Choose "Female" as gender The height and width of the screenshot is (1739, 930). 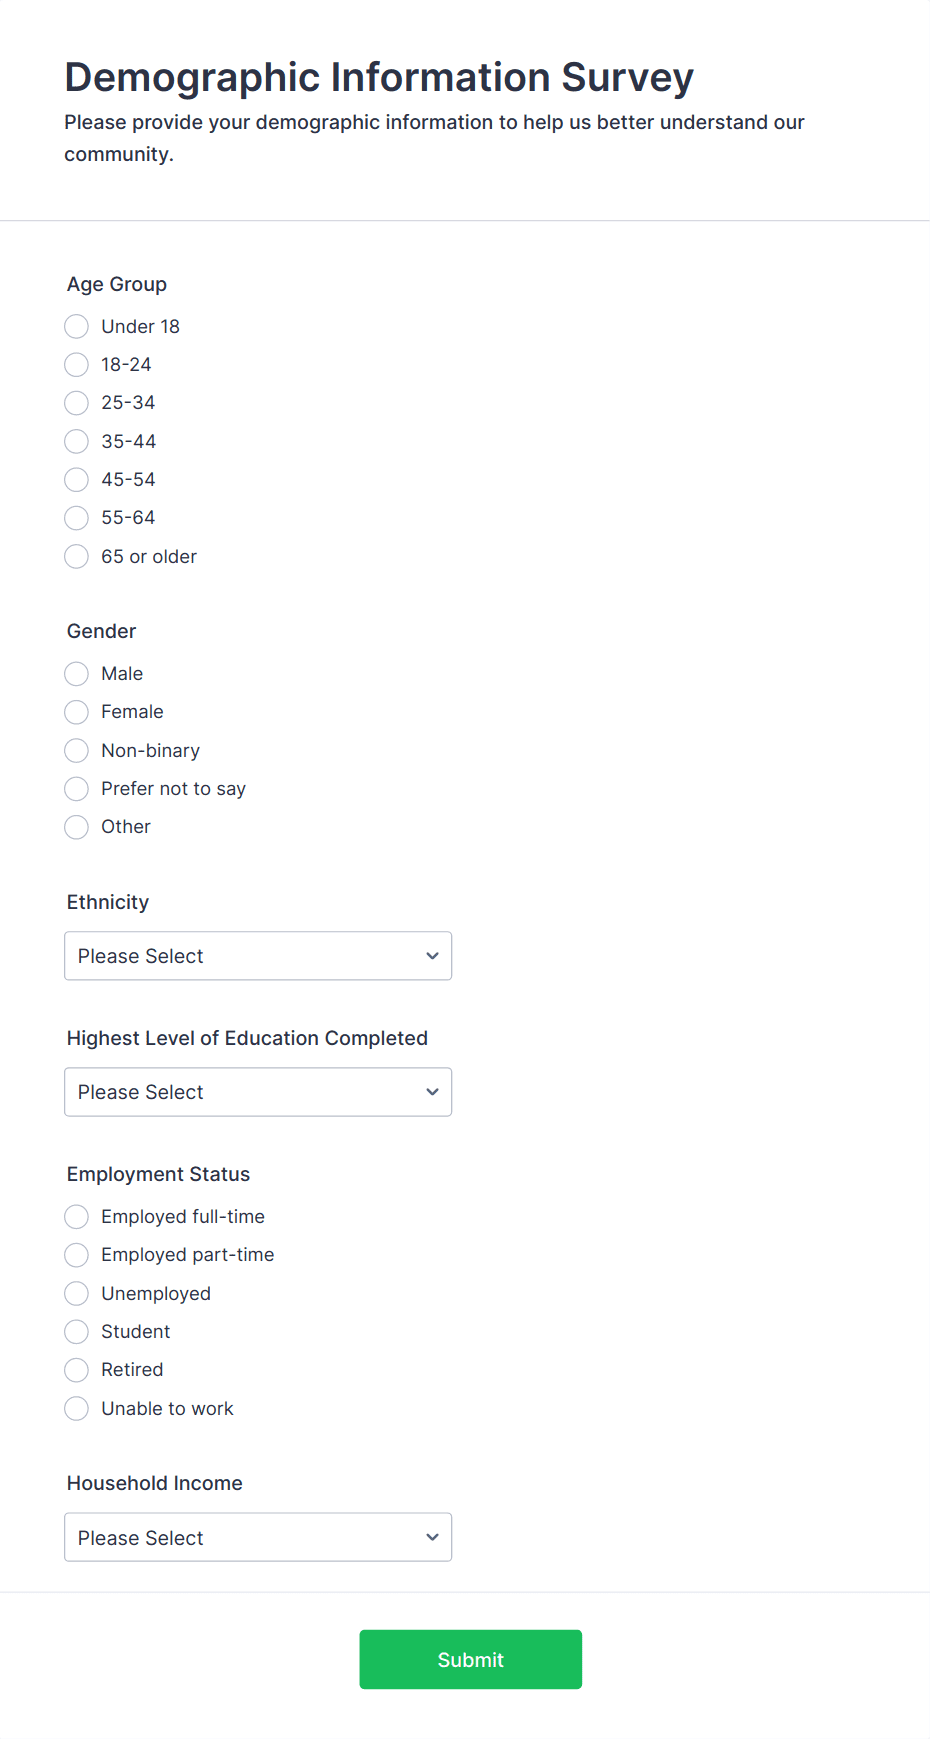[x=76, y=711]
